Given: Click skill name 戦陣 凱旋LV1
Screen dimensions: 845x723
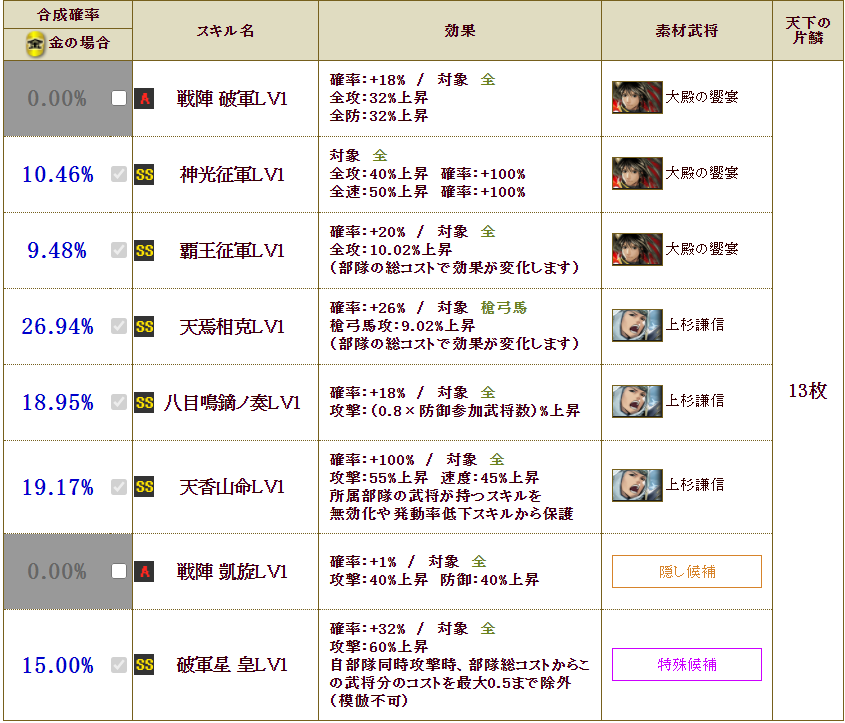Looking at the screenshot, I should (232, 572).
